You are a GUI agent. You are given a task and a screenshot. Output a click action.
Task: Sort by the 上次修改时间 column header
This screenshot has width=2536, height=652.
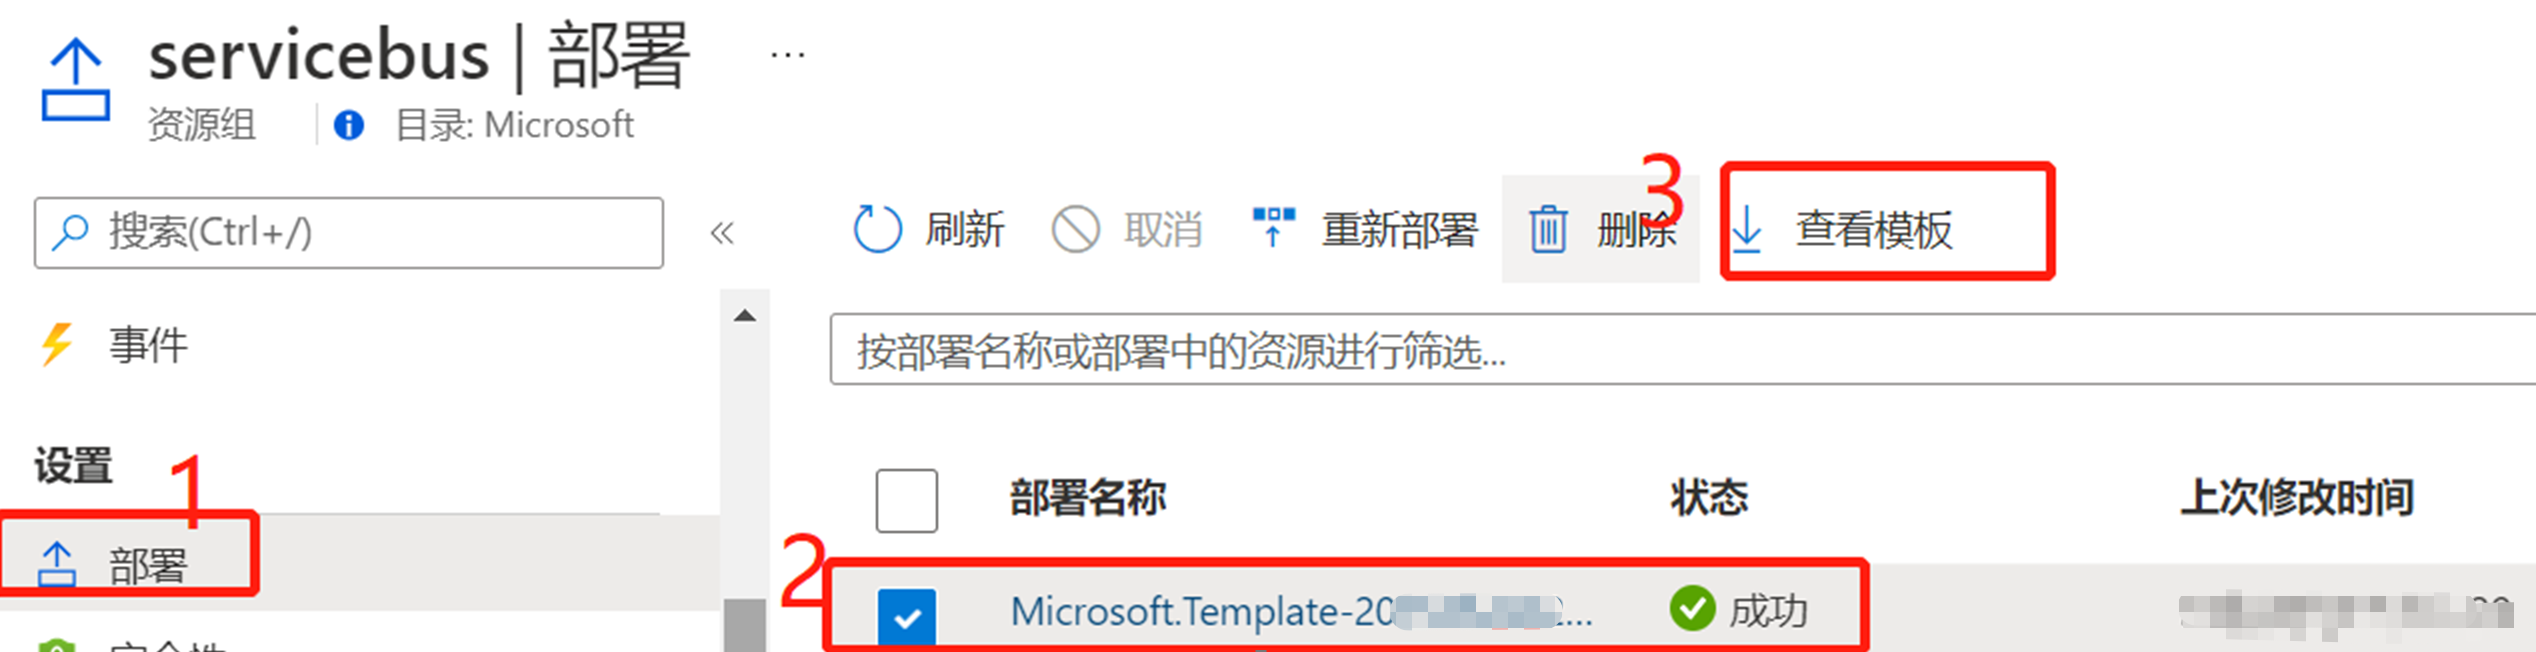[2297, 497]
